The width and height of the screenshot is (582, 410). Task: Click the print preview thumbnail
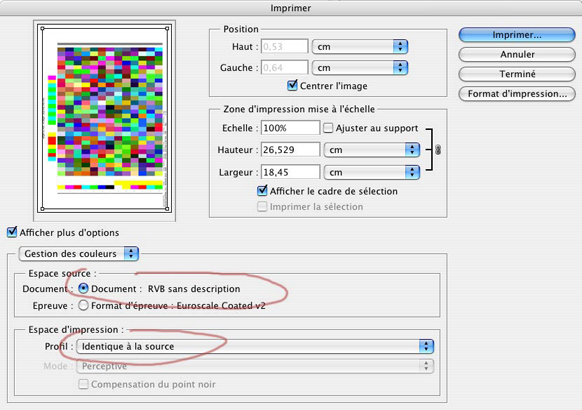tap(104, 118)
